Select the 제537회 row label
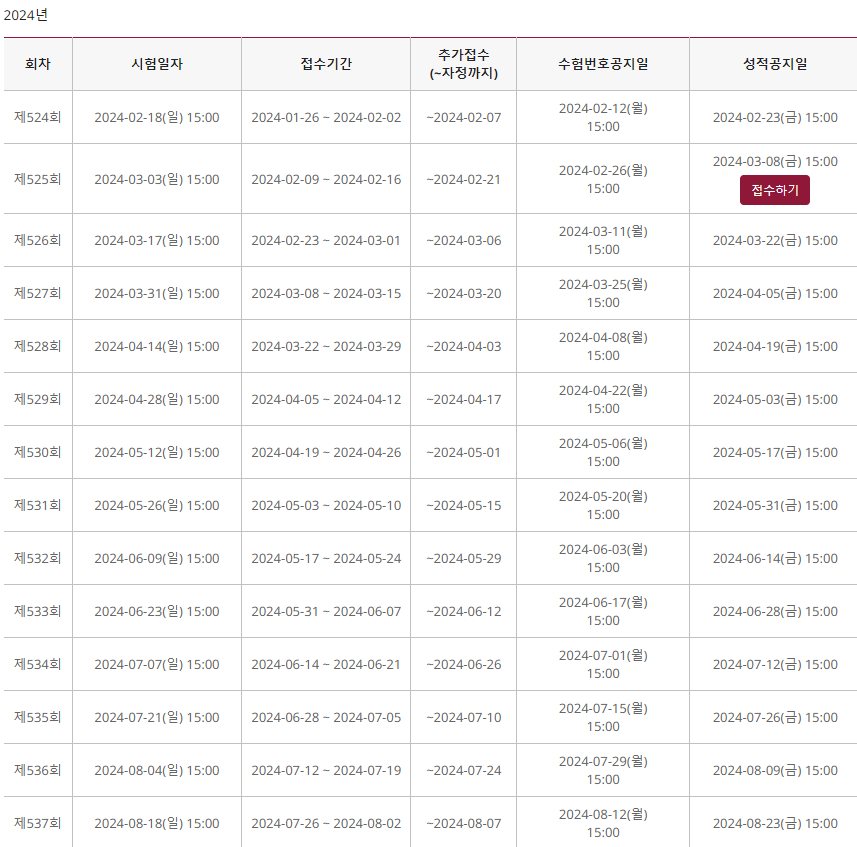This screenshot has height=847, width=857. point(38,824)
